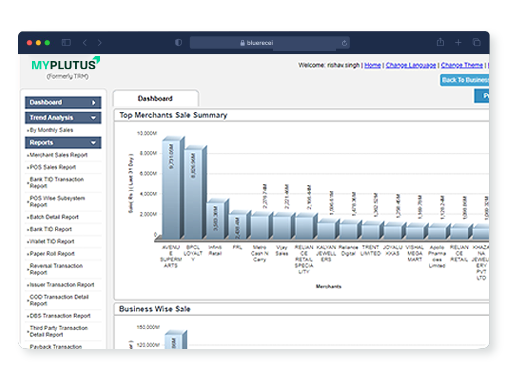Open Bank TID Transaction Report
This screenshot has width=513, height=386.
57,183
